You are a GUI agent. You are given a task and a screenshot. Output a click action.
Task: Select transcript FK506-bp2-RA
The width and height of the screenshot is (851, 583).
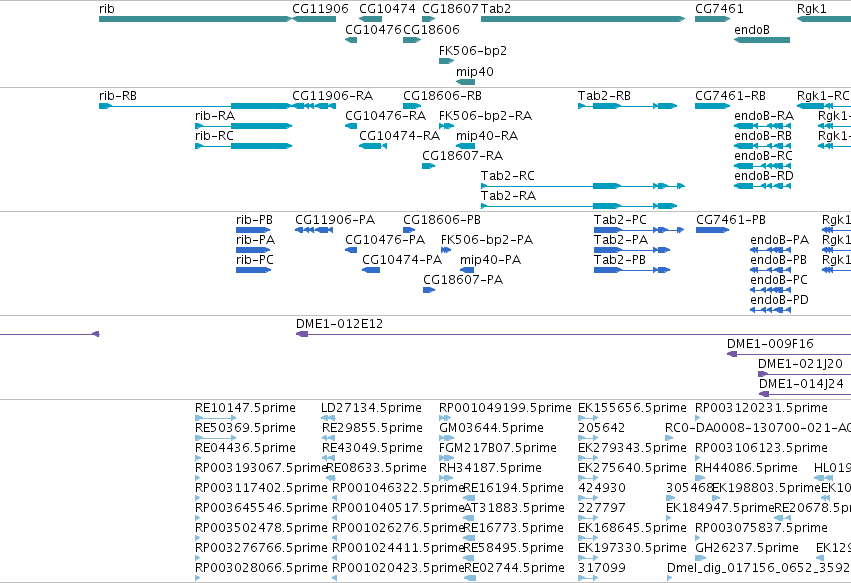click(x=446, y=126)
